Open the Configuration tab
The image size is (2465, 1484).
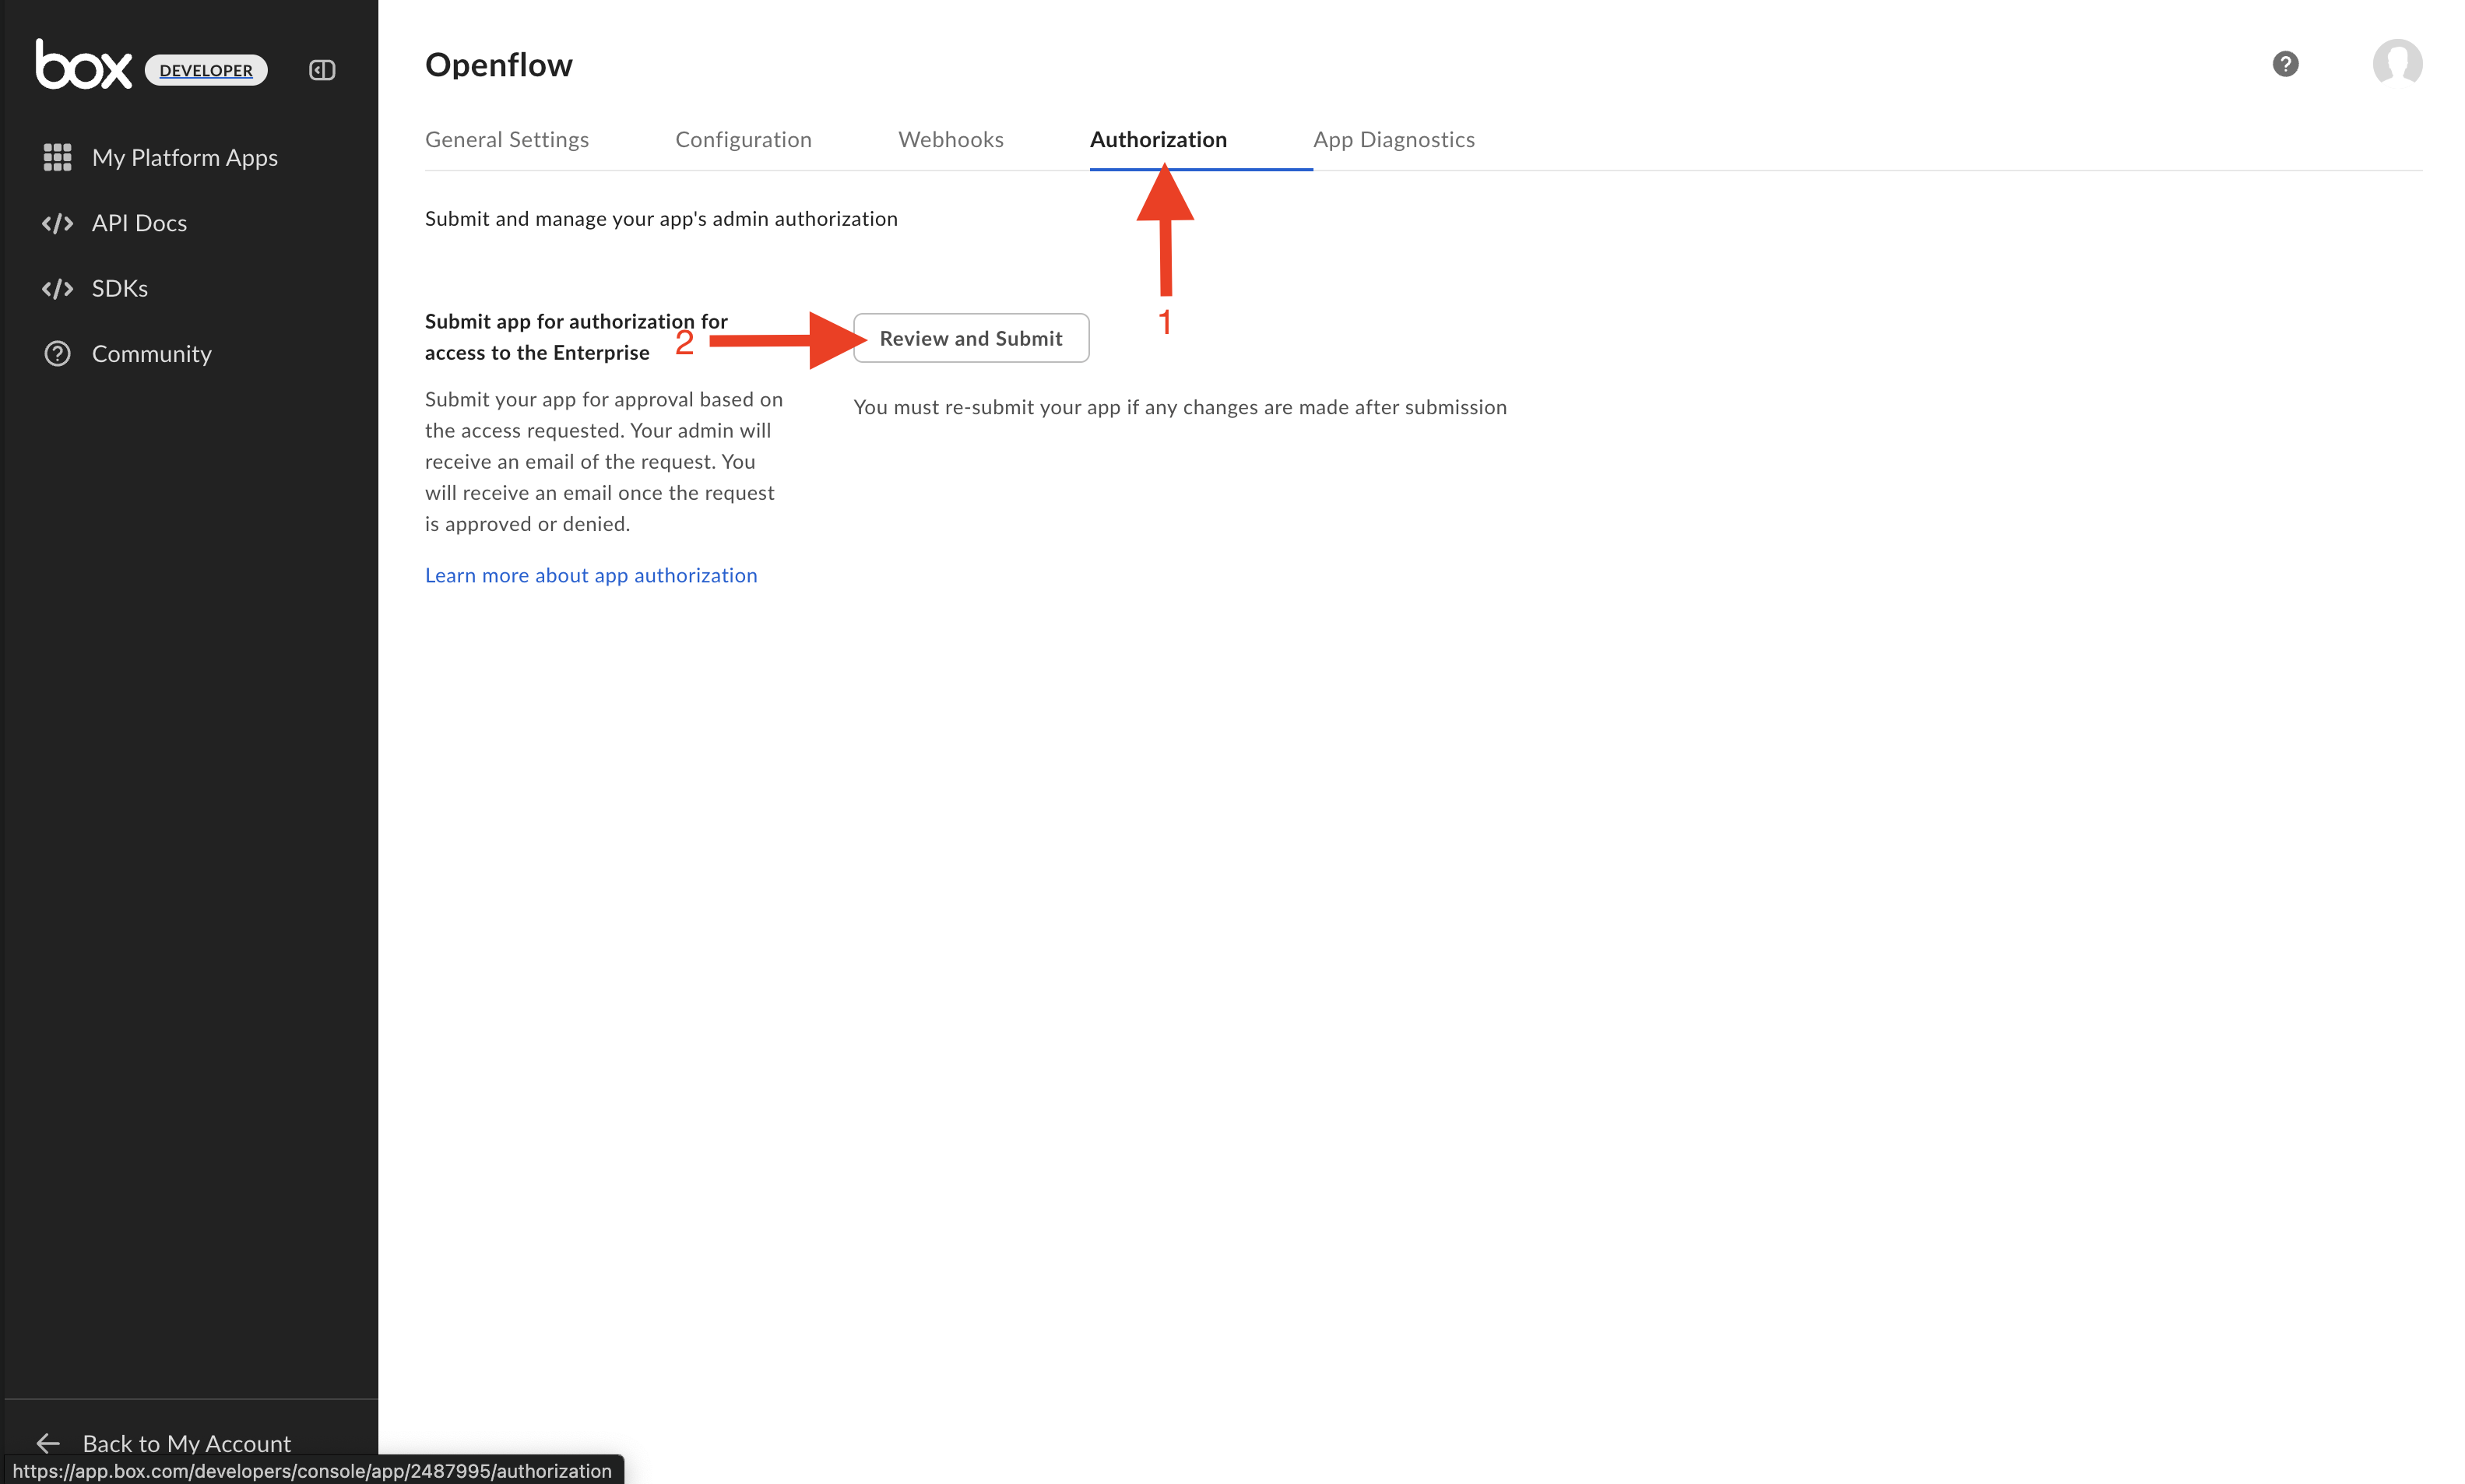[x=743, y=140]
